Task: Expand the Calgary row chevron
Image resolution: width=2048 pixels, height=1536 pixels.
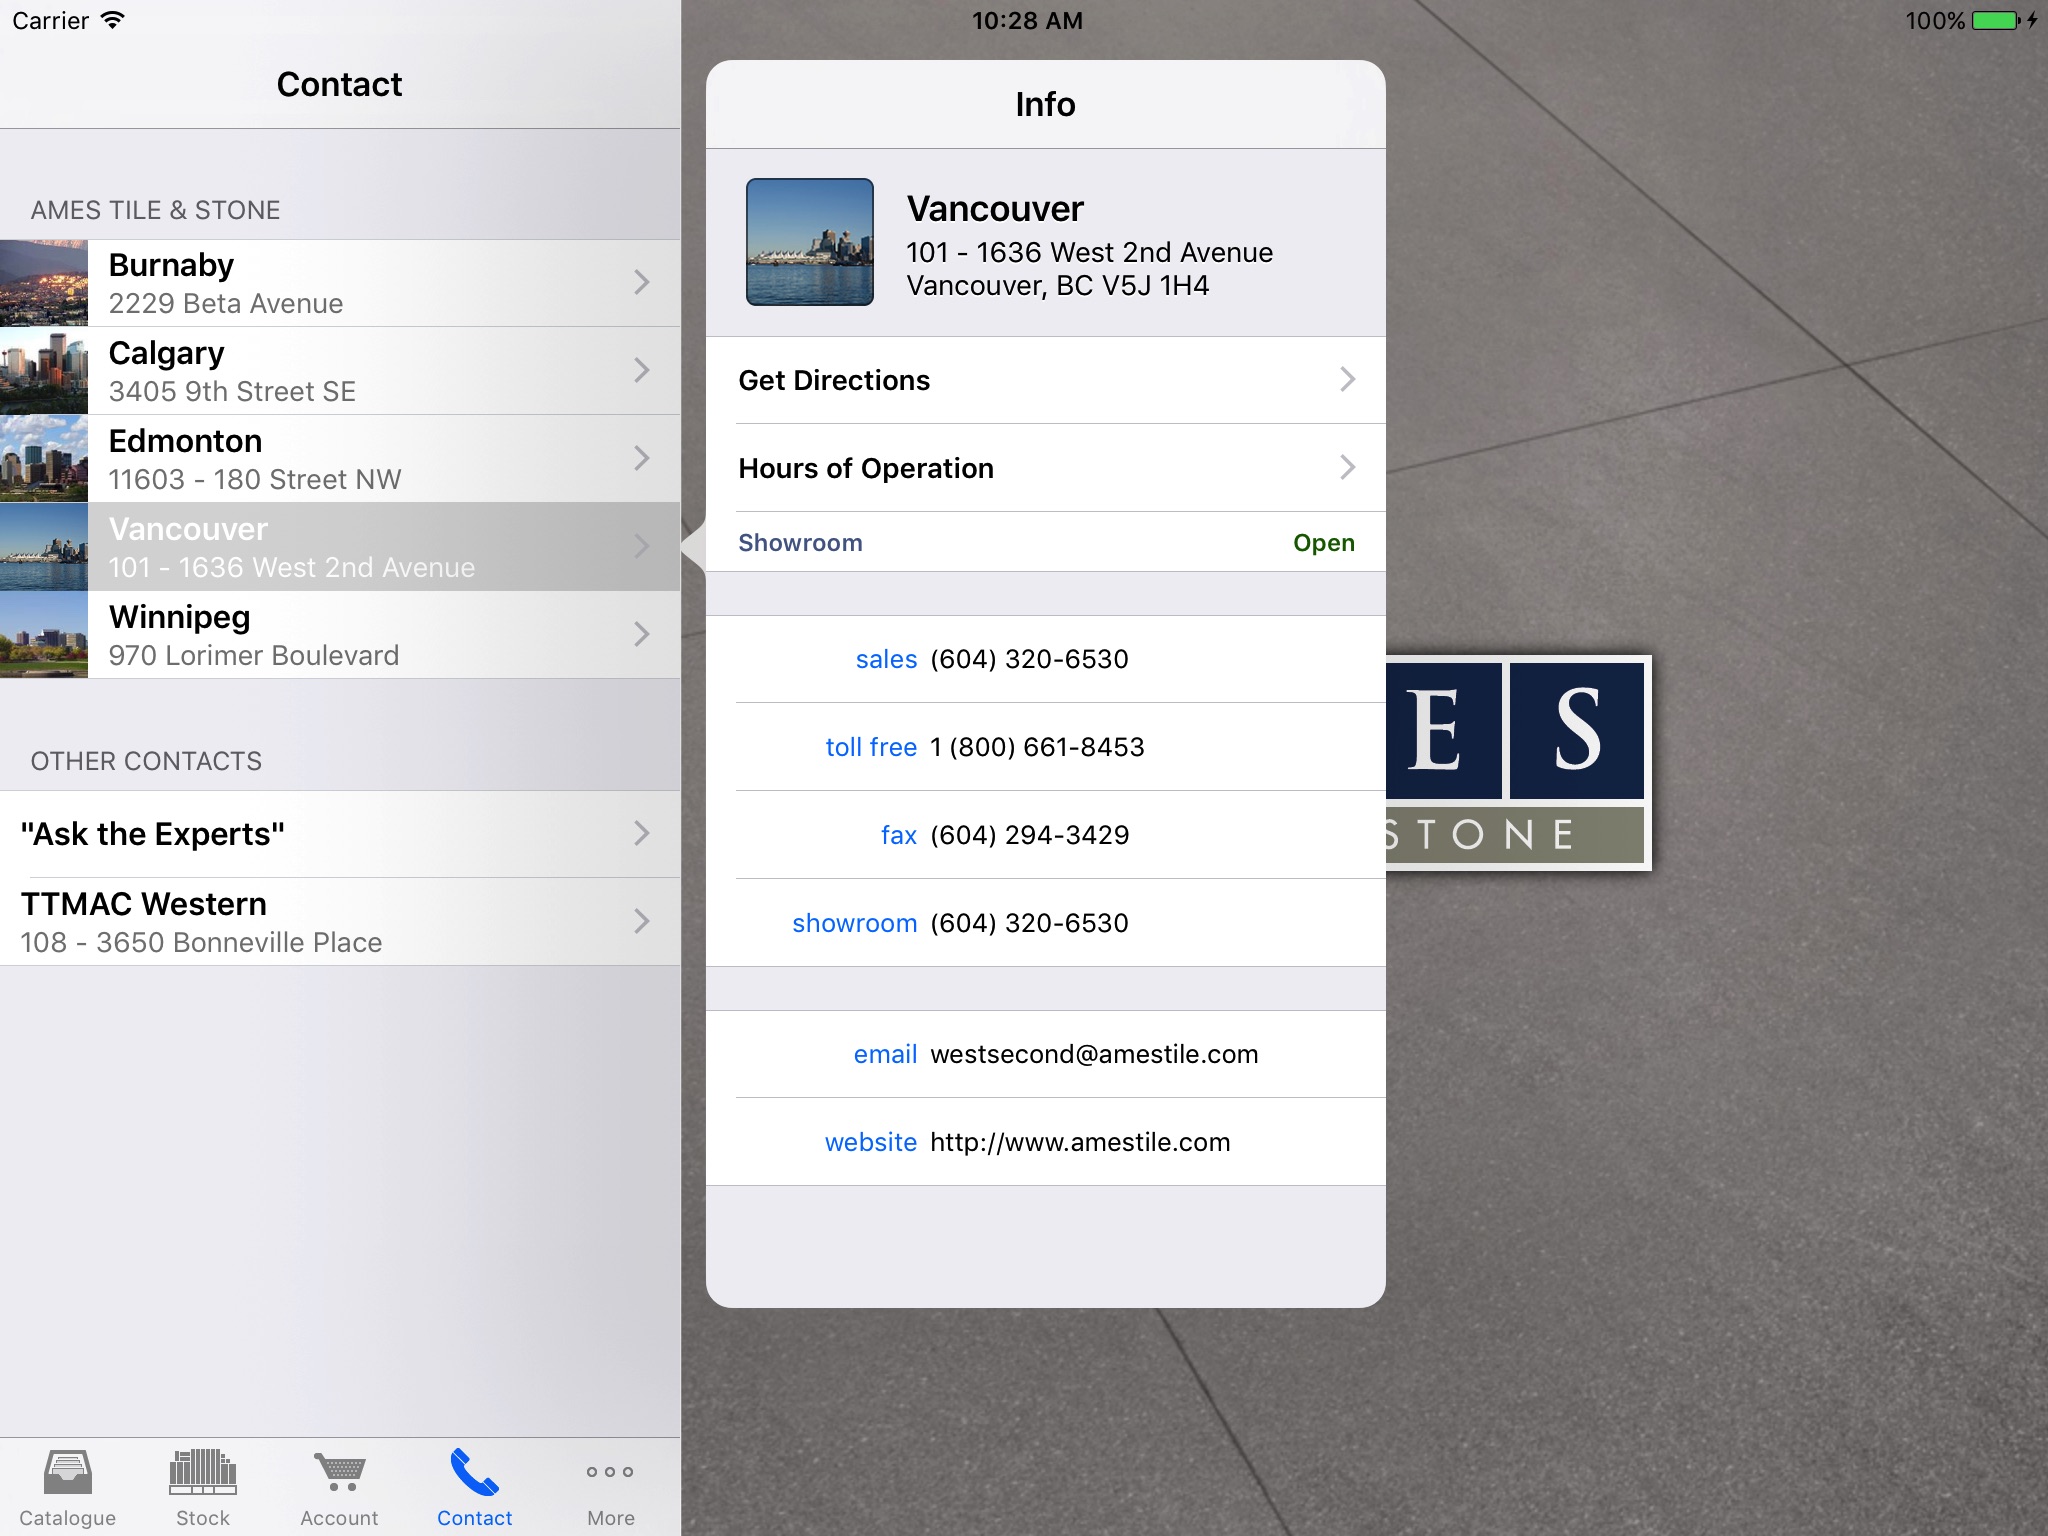Action: (x=642, y=370)
